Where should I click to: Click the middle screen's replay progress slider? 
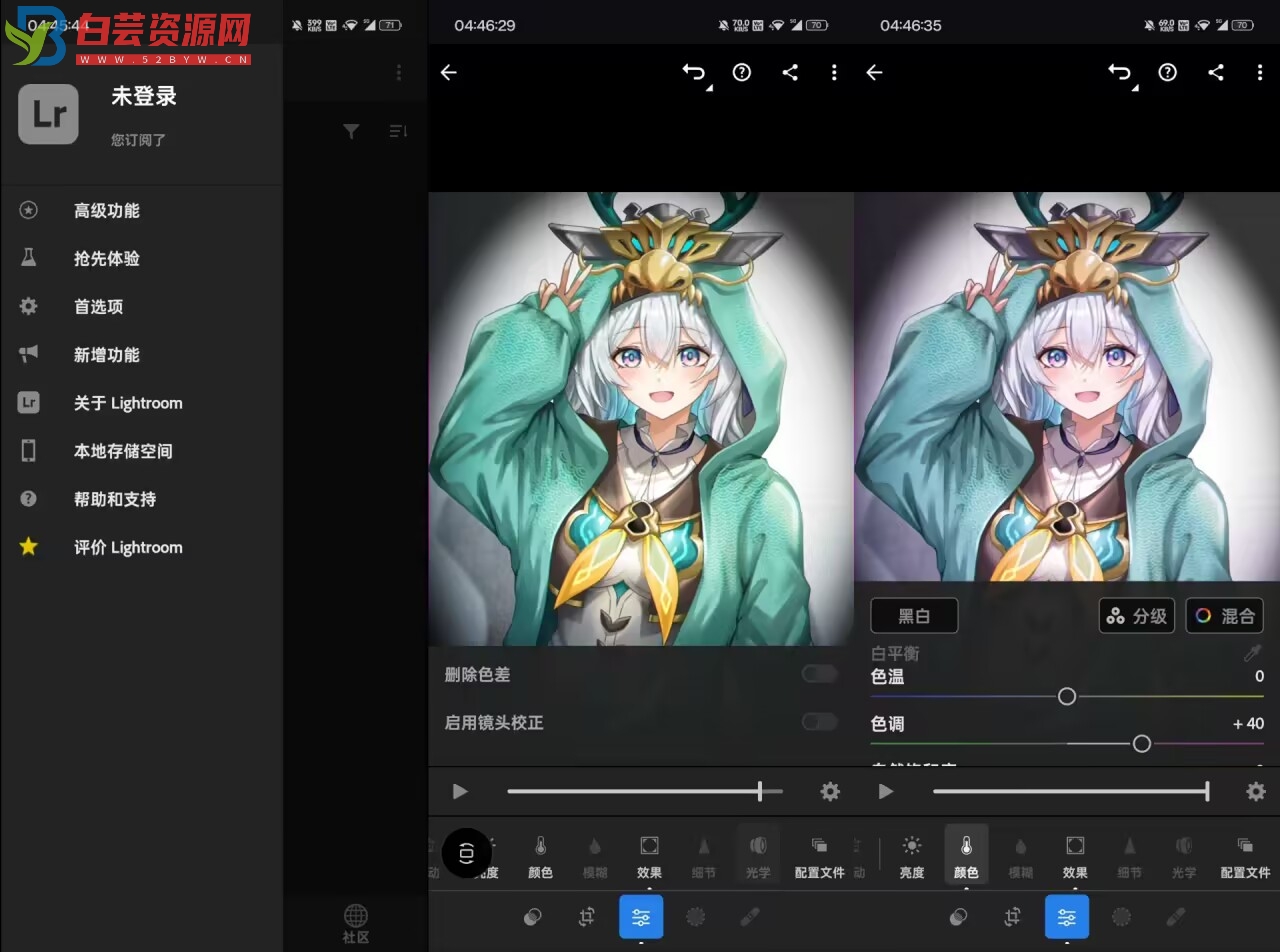(x=645, y=792)
